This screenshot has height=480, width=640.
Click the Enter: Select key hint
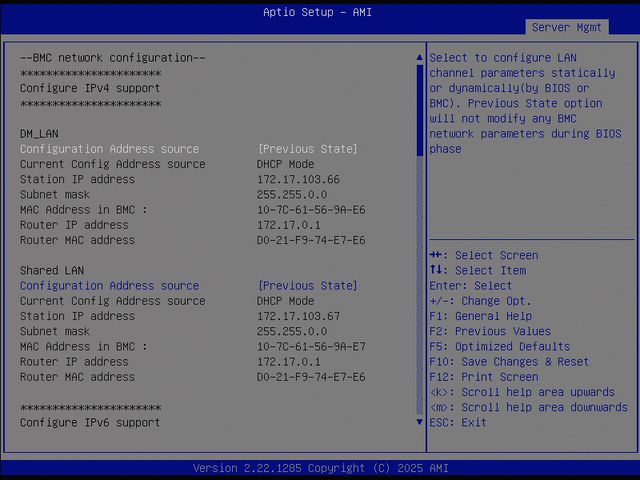click(x=471, y=286)
